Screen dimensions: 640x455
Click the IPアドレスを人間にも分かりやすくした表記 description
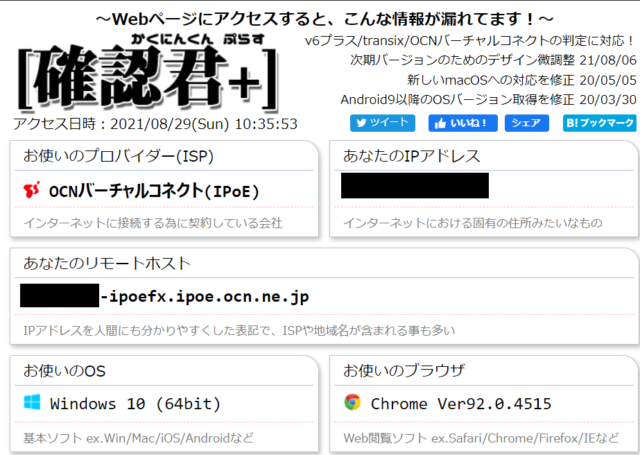tap(239, 330)
